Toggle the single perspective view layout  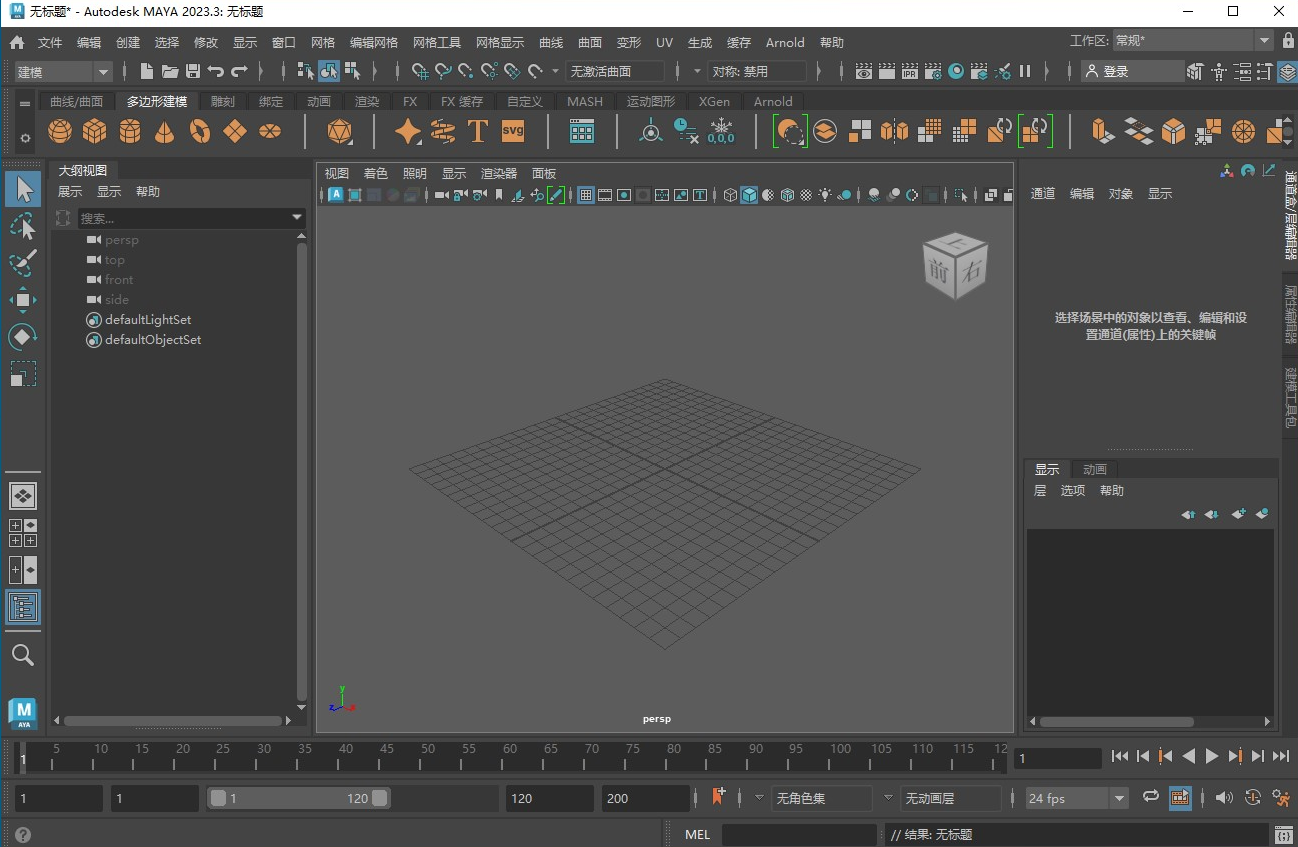click(23, 495)
